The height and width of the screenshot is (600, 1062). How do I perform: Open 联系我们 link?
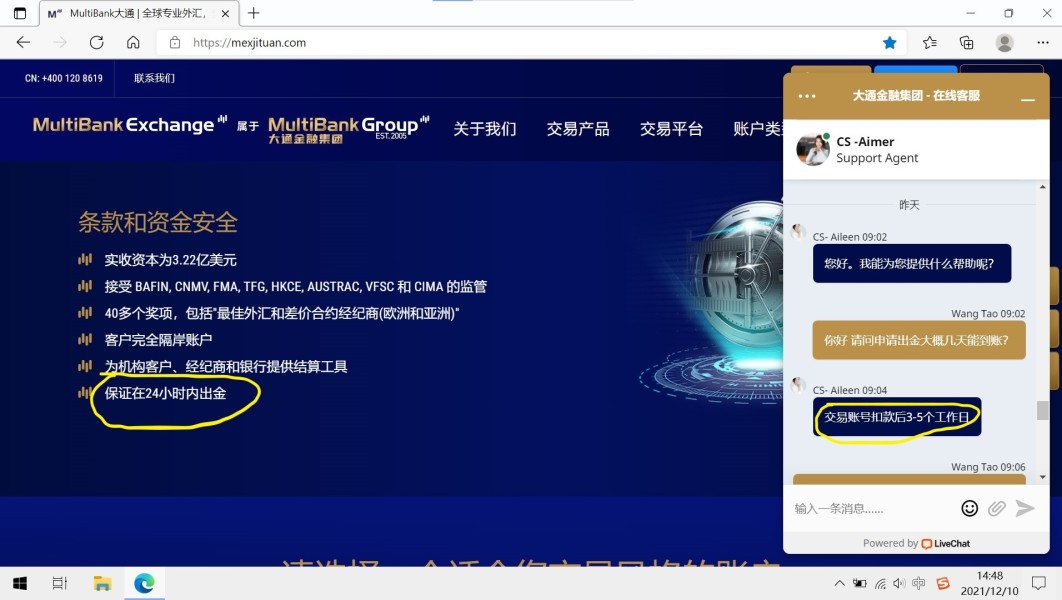154,78
